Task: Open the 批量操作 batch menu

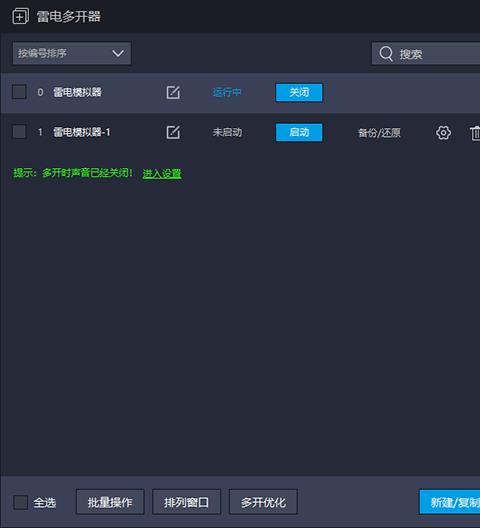Action: pyautogui.click(x=110, y=502)
